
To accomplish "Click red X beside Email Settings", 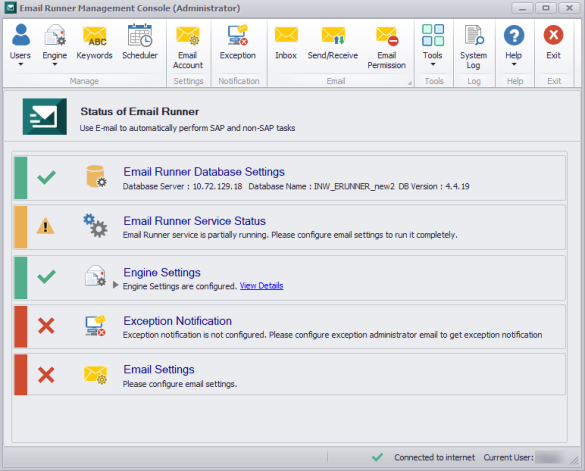I will tap(46, 375).
